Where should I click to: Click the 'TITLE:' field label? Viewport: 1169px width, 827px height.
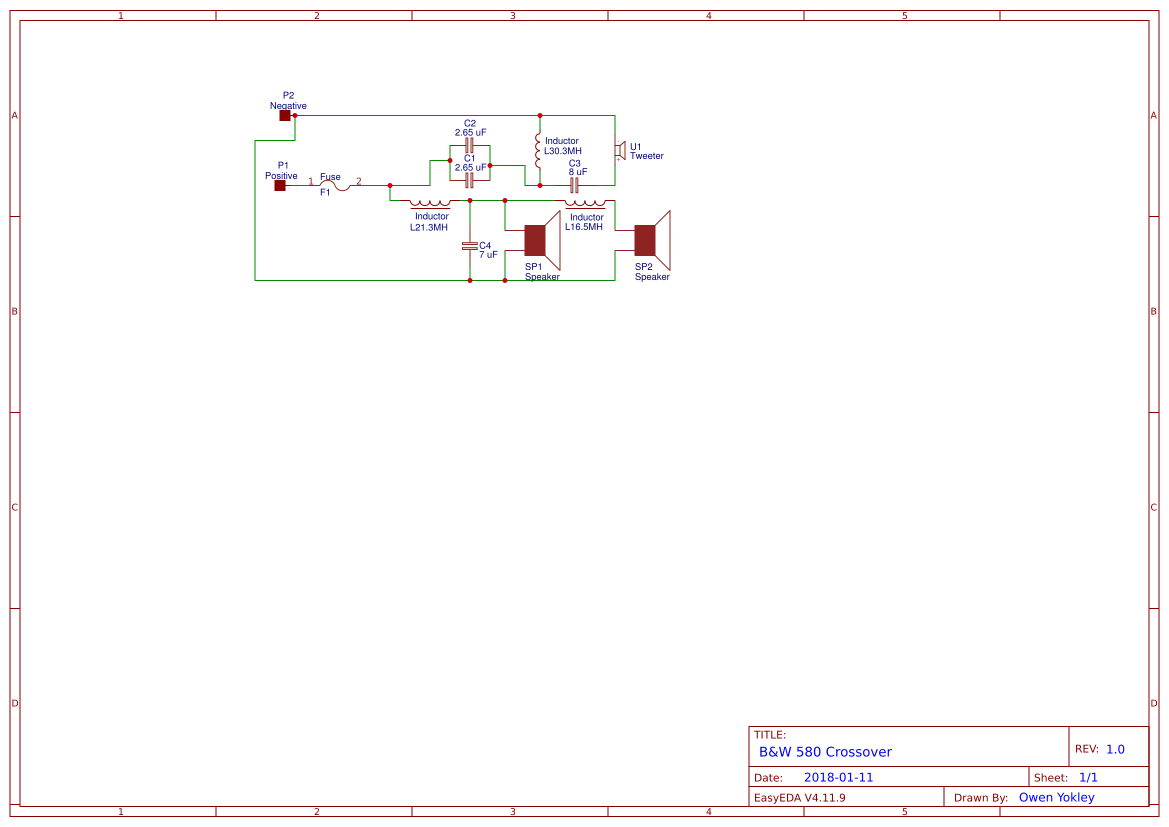pyautogui.click(x=769, y=735)
